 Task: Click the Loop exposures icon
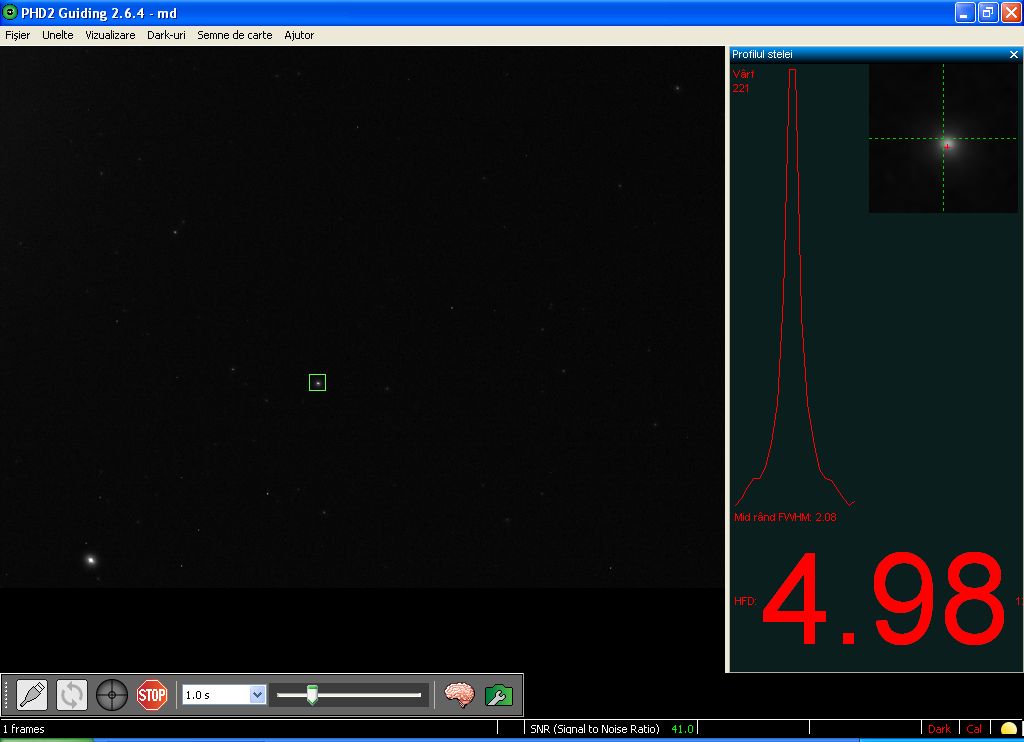(x=72, y=694)
